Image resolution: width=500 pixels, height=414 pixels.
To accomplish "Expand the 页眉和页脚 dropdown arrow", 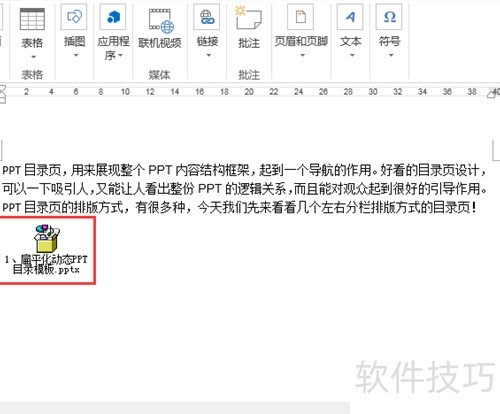I will [x=302, y=55].
